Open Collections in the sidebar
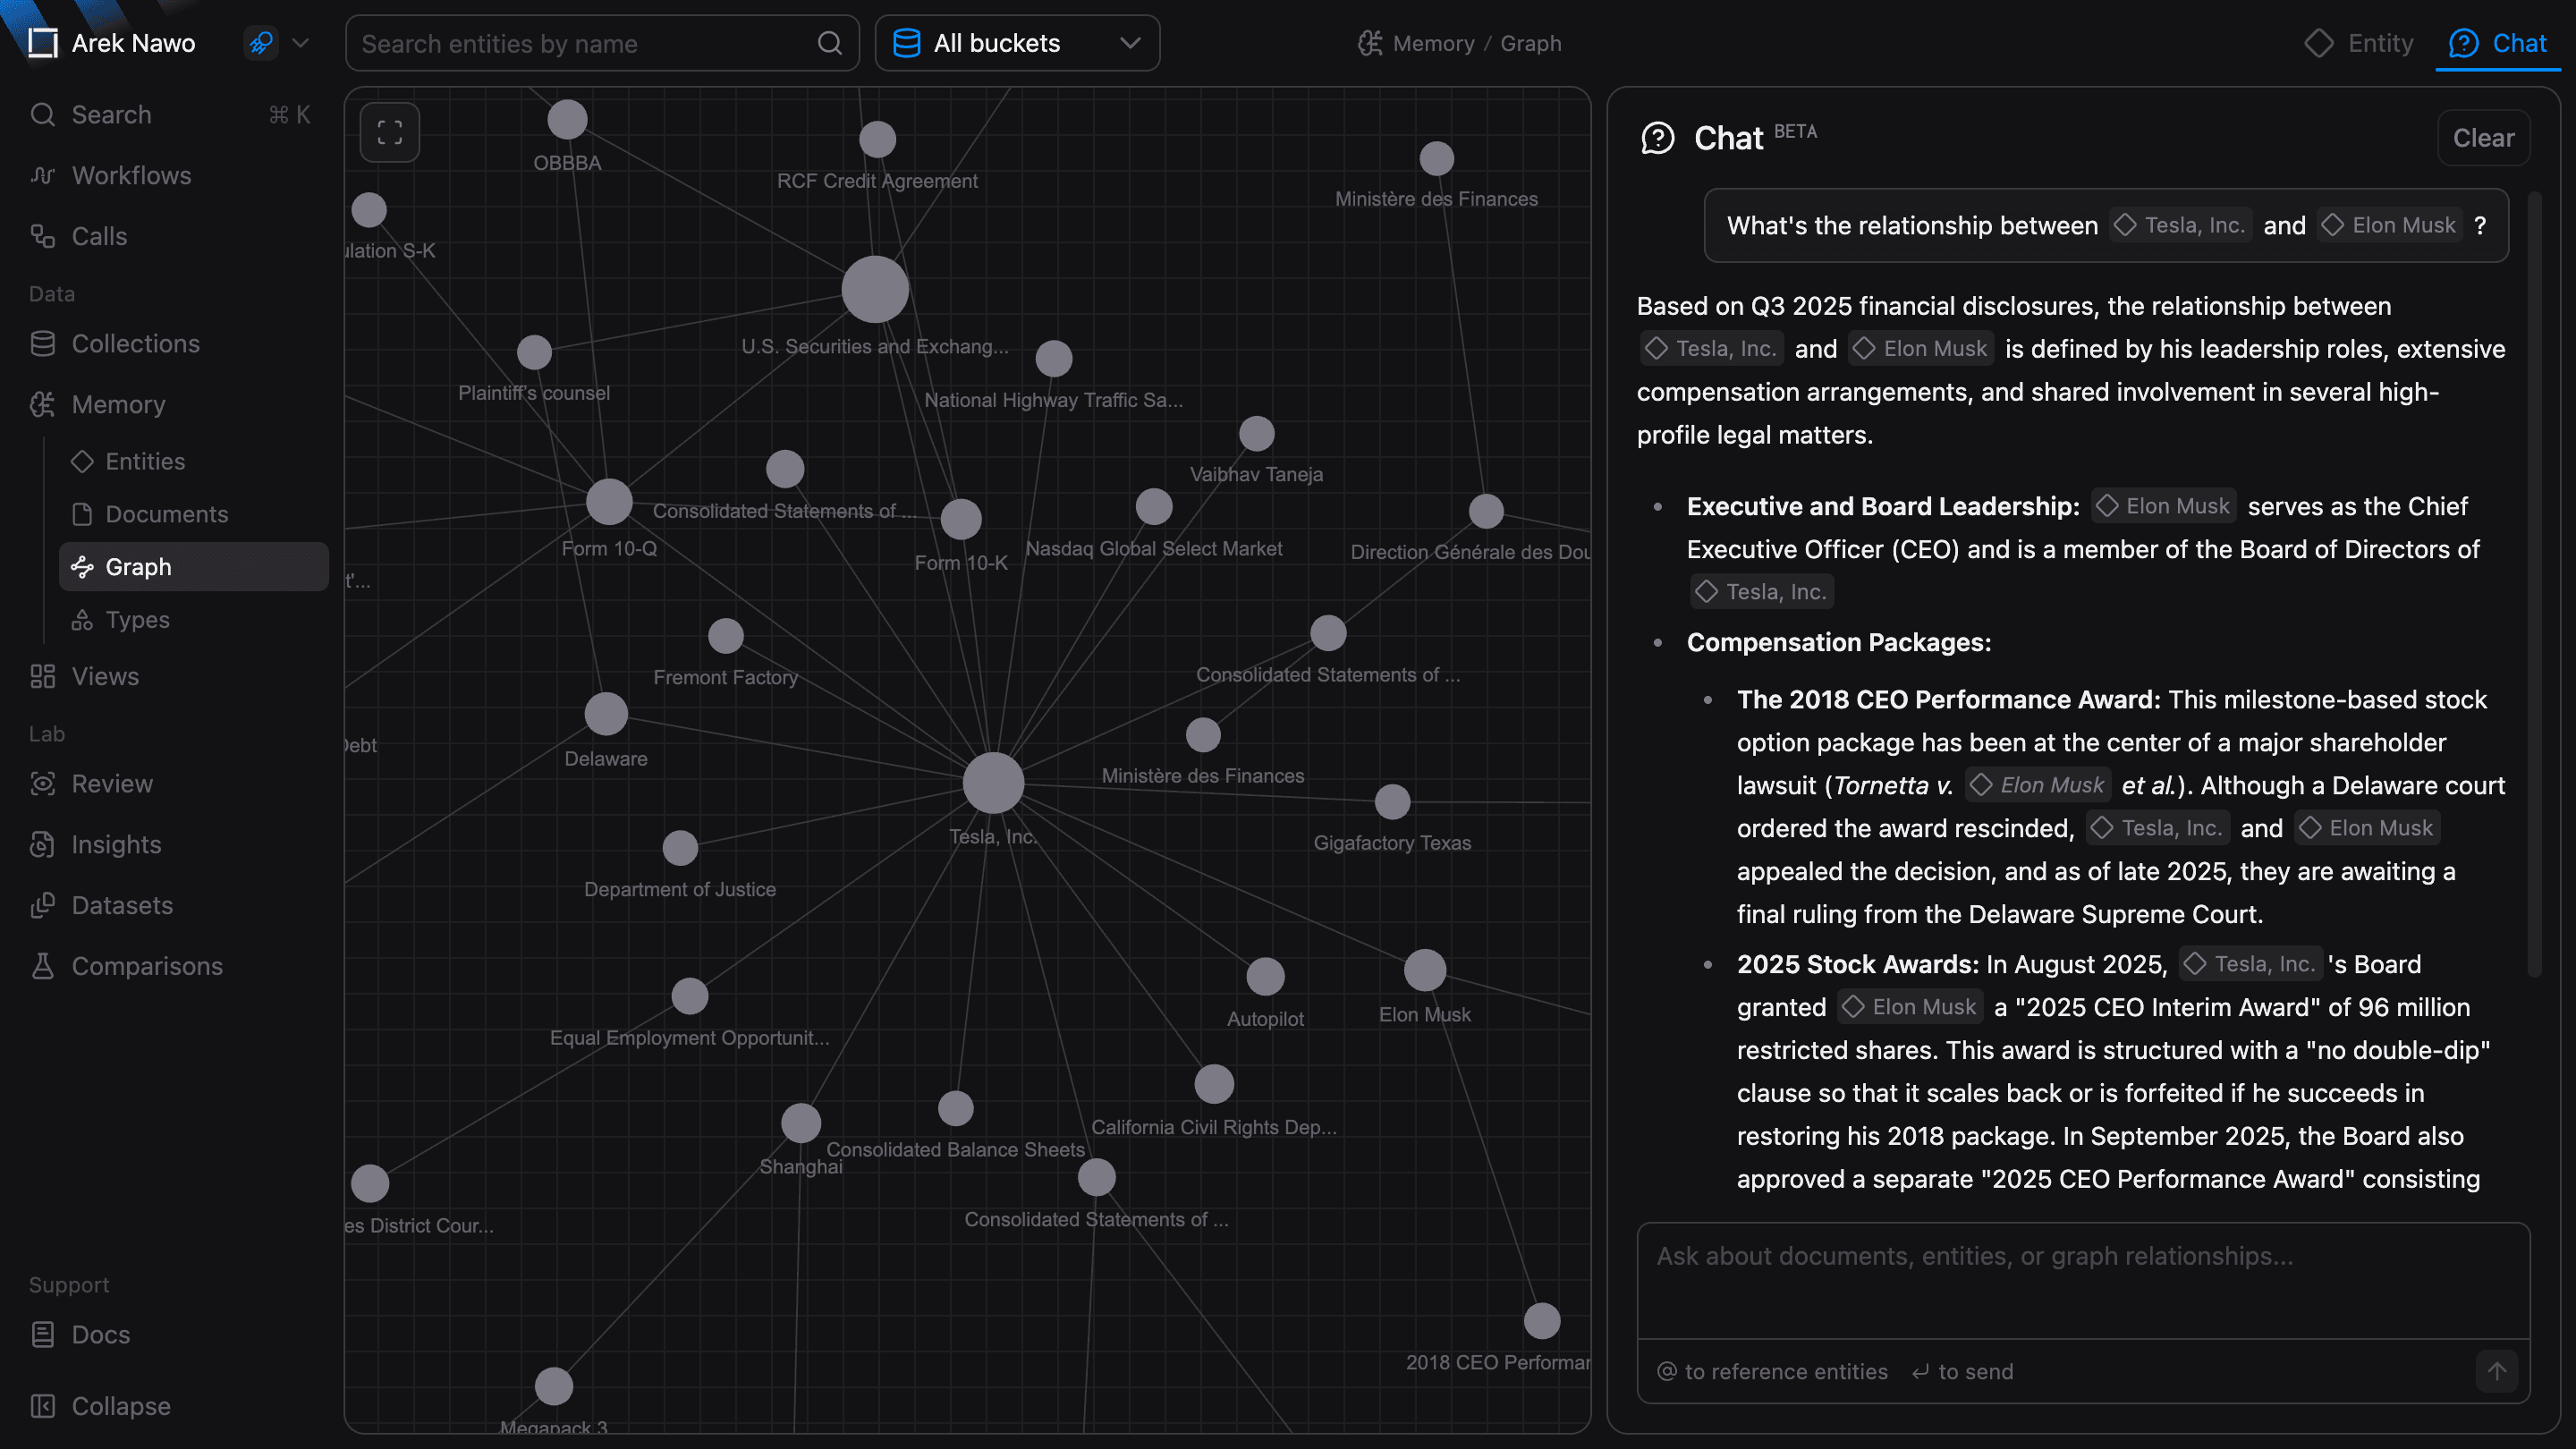Screen dimensions: 2576x1449 point(170,344)
